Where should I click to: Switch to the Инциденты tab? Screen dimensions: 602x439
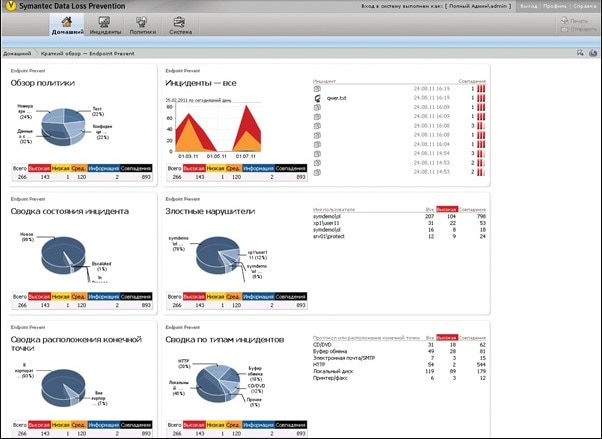point(105,25)
